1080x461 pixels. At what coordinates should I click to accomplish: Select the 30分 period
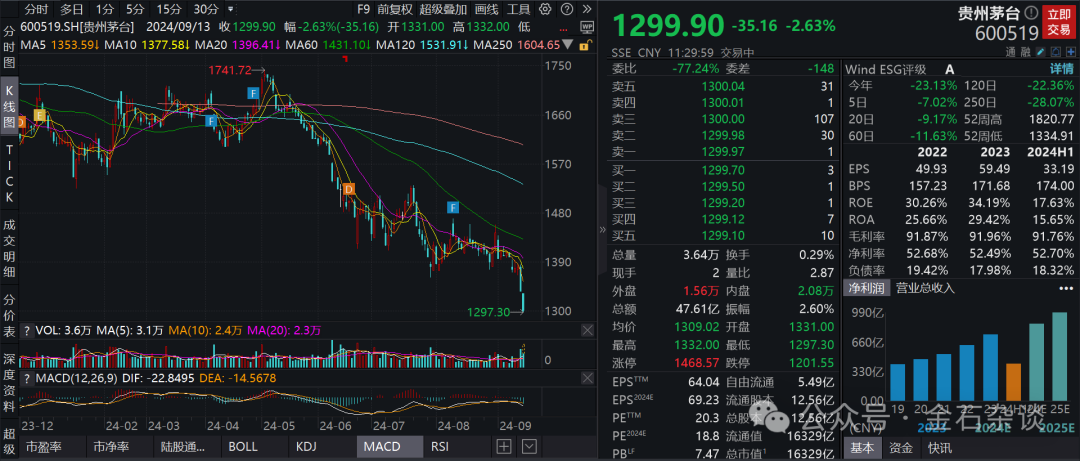coord(206,10)
